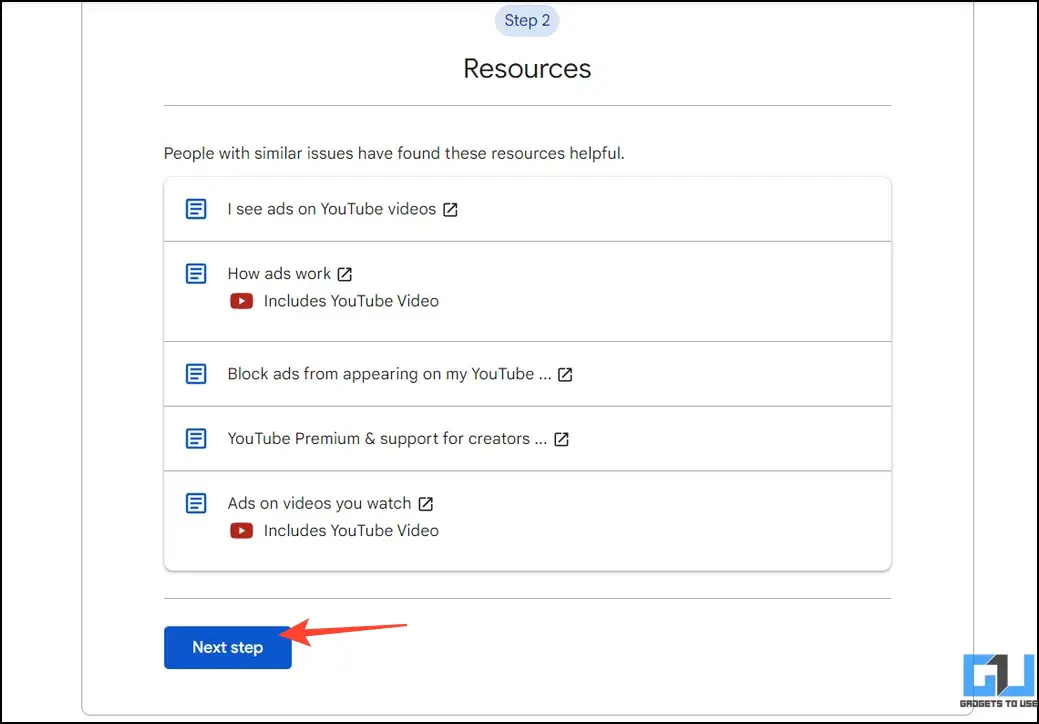Click 'Includes YouTube Video' text under 'How ads work'

(351, 301)
